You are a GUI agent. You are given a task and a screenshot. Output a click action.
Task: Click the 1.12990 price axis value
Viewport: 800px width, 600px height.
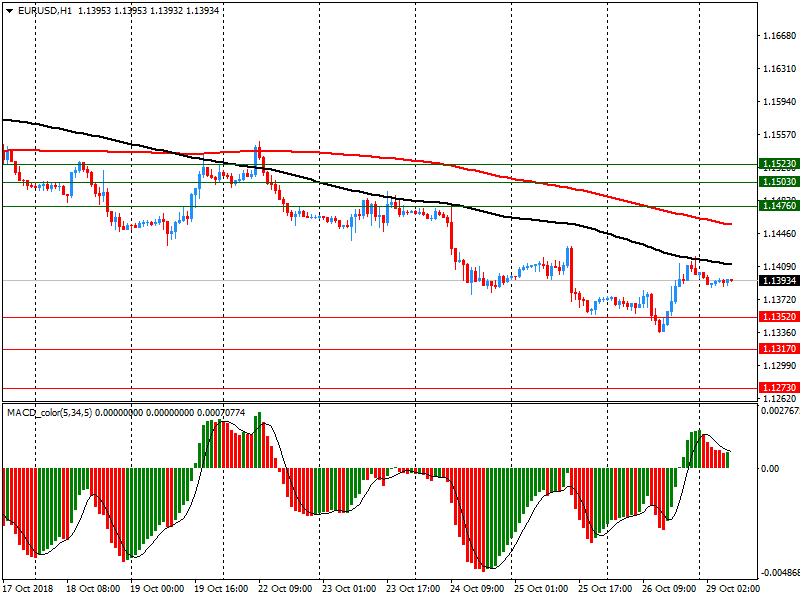(x=780, y=366)
